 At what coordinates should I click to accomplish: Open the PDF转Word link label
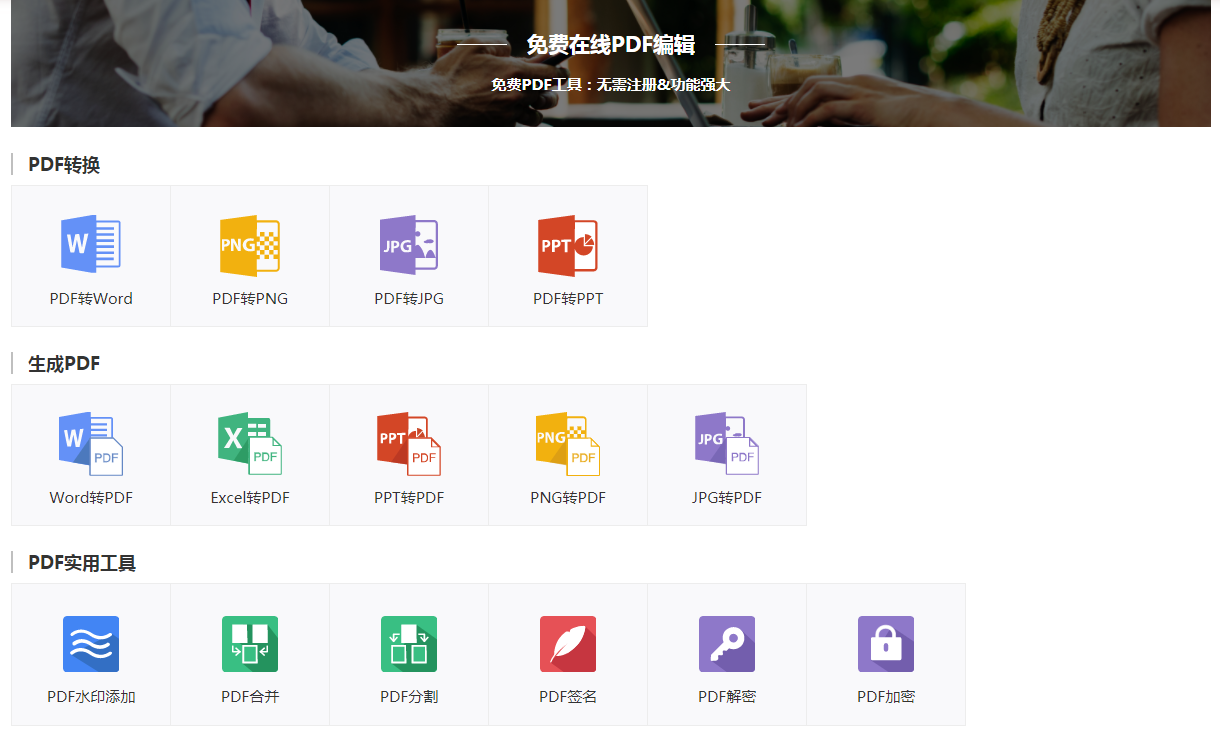[91, 298]
